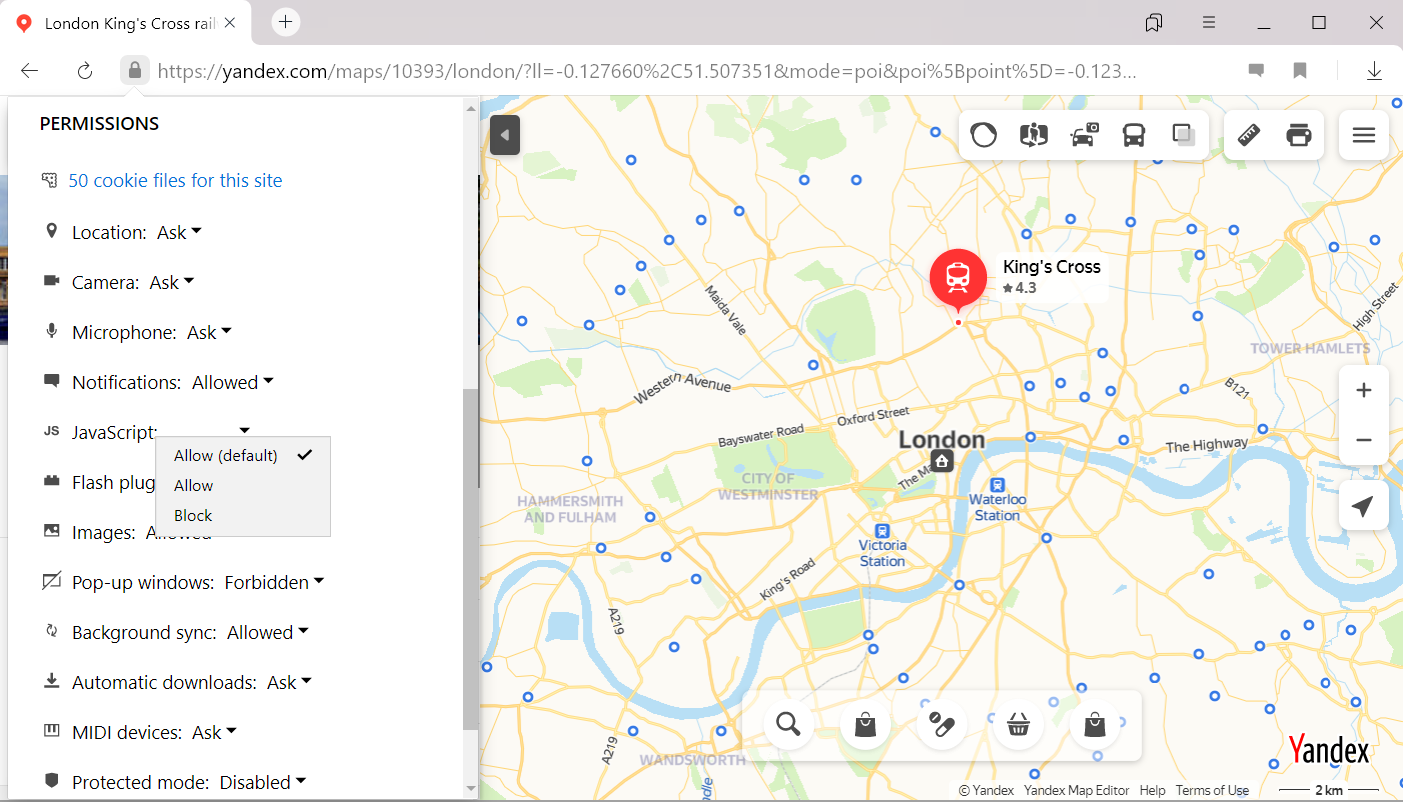This screenshot has height=802, width=1403.
Task: Open the browser settings menu lines
Action: (1208, 23)
